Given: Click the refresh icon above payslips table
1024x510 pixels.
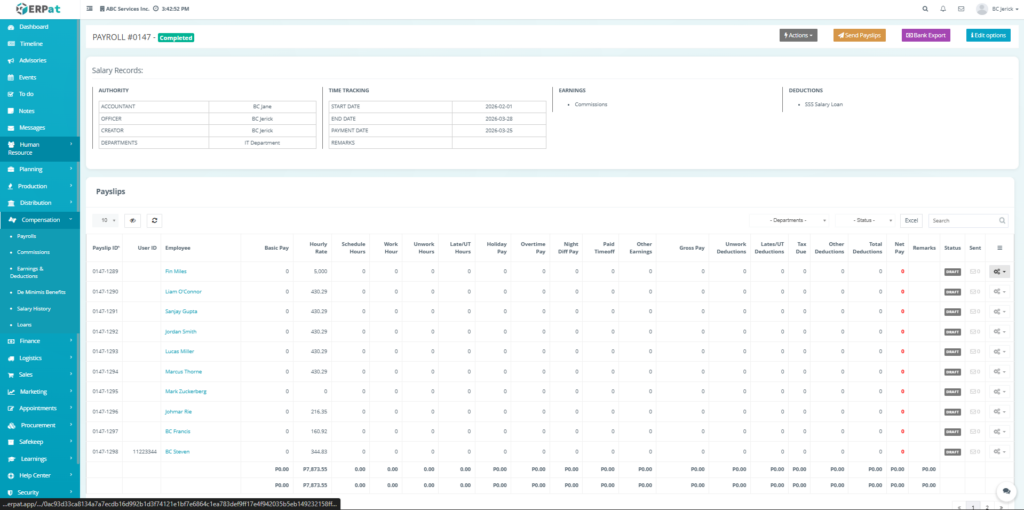Looking at the screenshot, I should pos(155,220).
